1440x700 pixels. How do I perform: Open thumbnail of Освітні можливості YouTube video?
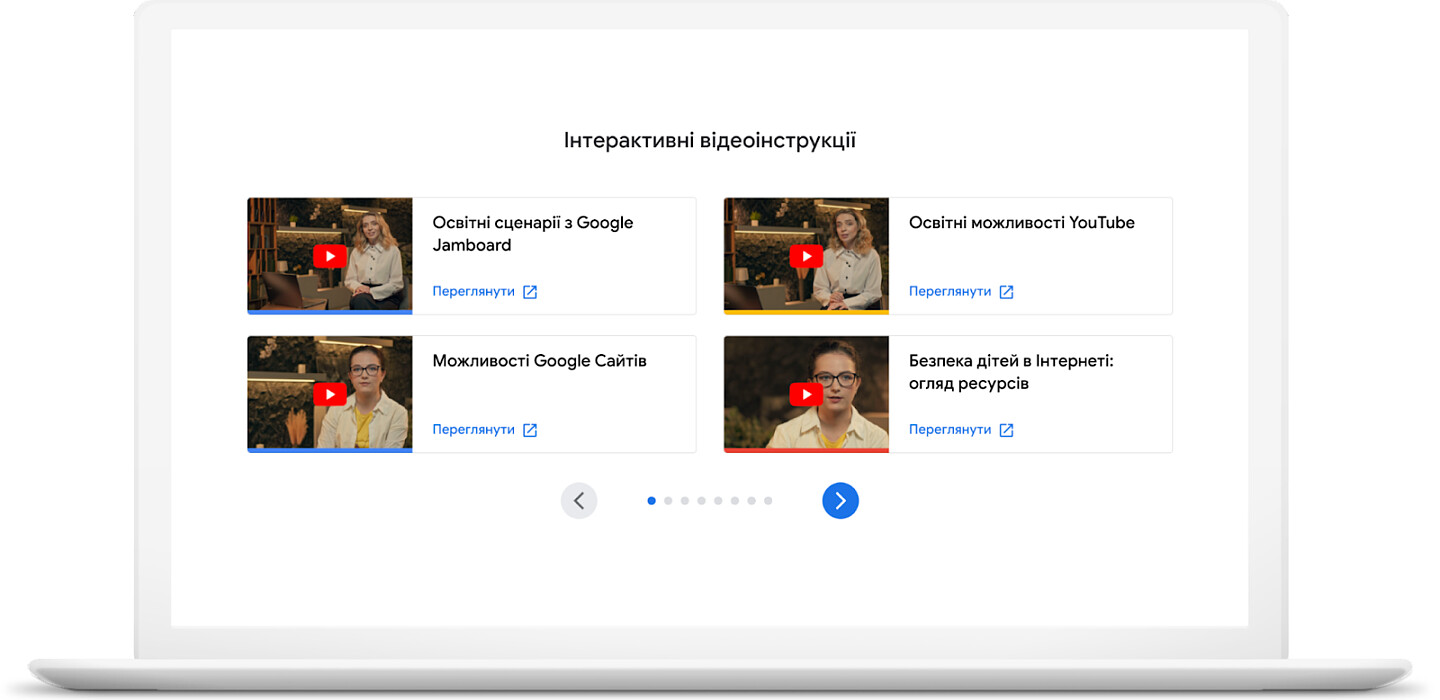pos(806,256)
